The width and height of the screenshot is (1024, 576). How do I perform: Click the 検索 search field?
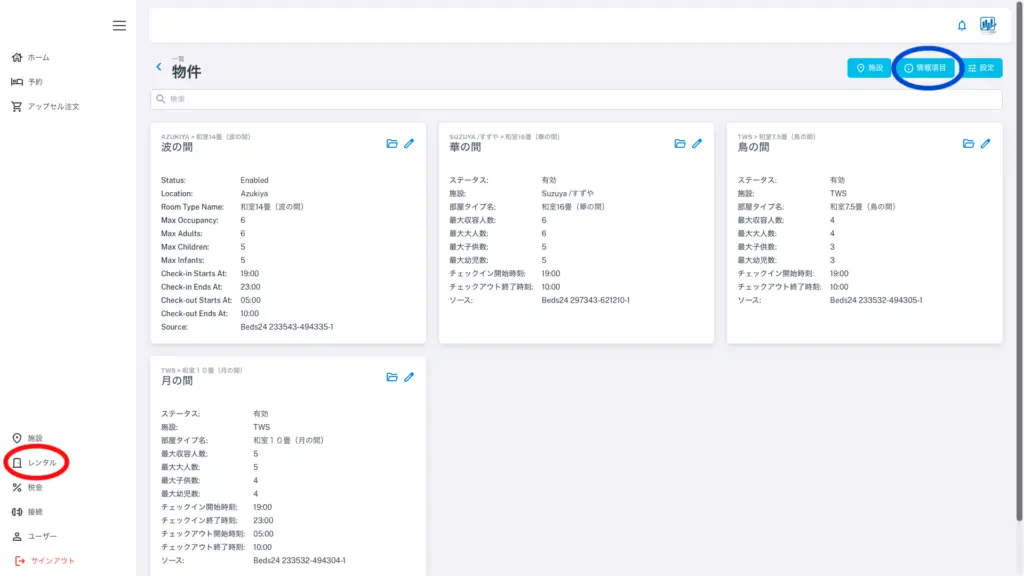(x=575, y=99)
